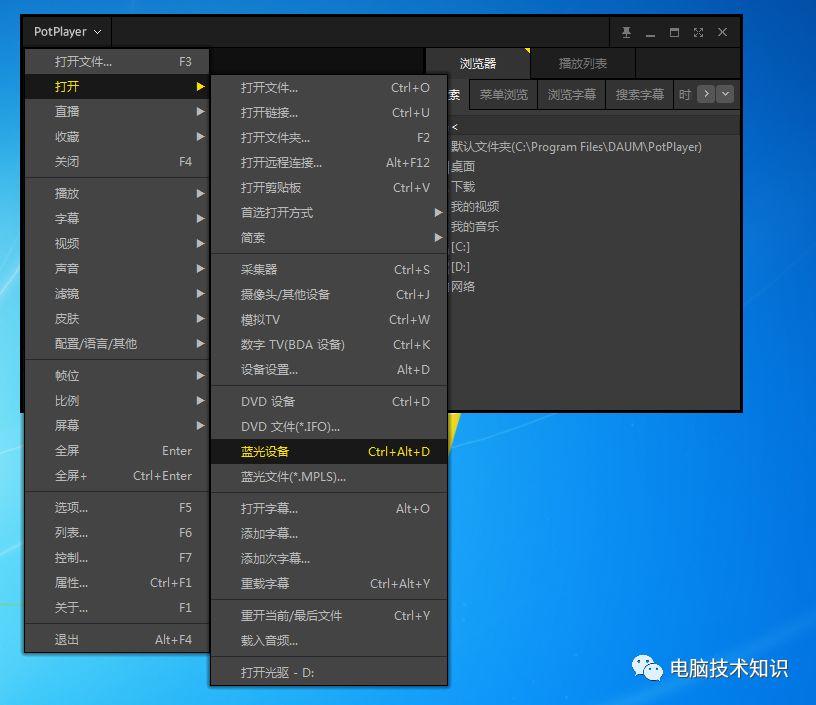Choose 打开文件夹... F2
The image size is (816, 705).
pyautogui.click(x=329, y=137)
